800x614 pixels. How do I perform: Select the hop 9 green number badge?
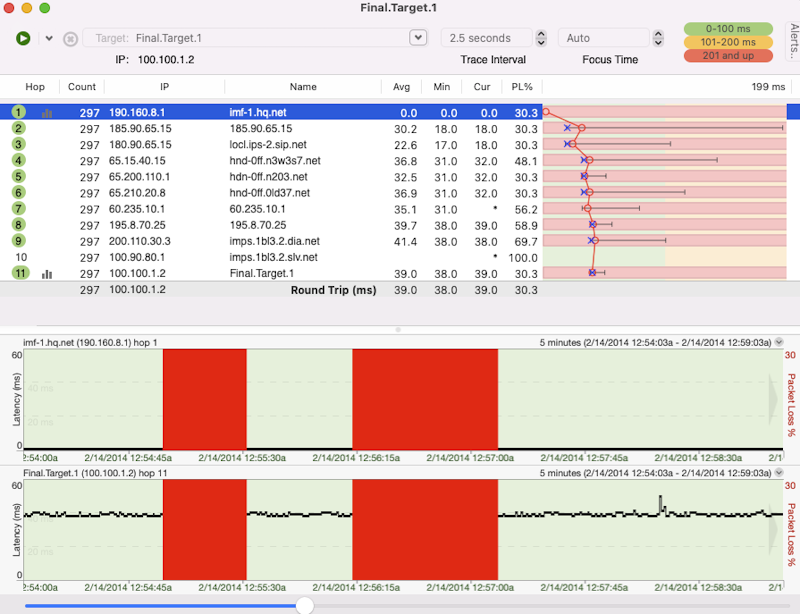tap(19, 240)
